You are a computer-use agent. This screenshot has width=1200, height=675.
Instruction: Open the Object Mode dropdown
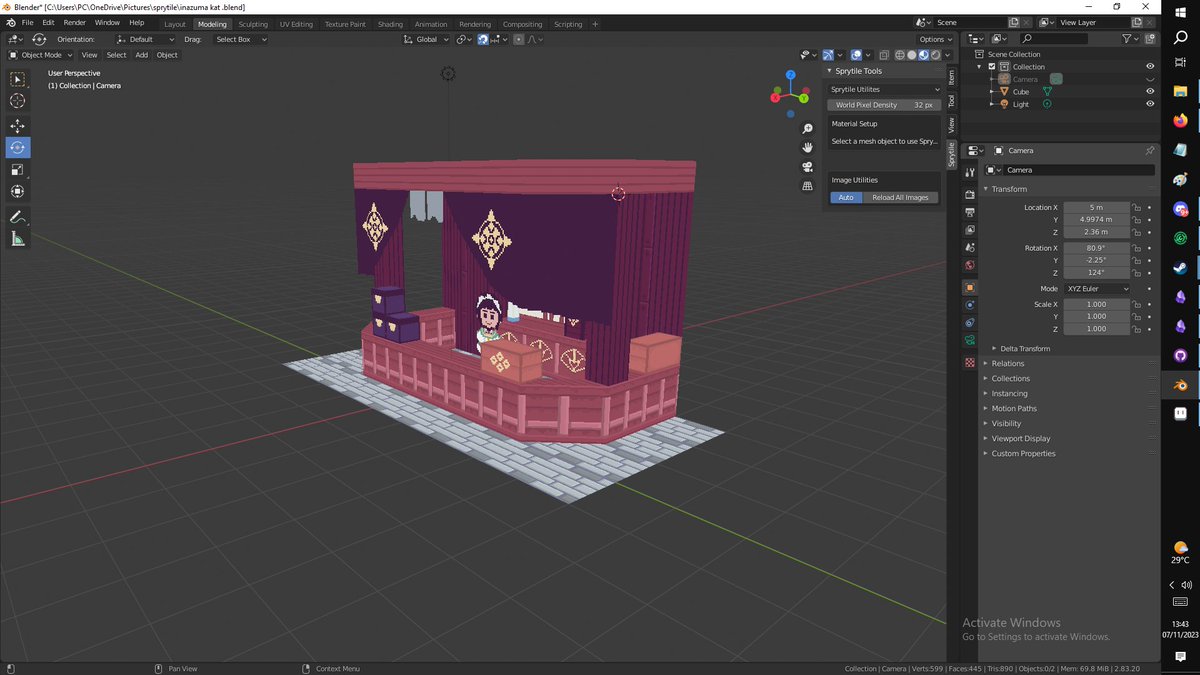click(42, 55)
